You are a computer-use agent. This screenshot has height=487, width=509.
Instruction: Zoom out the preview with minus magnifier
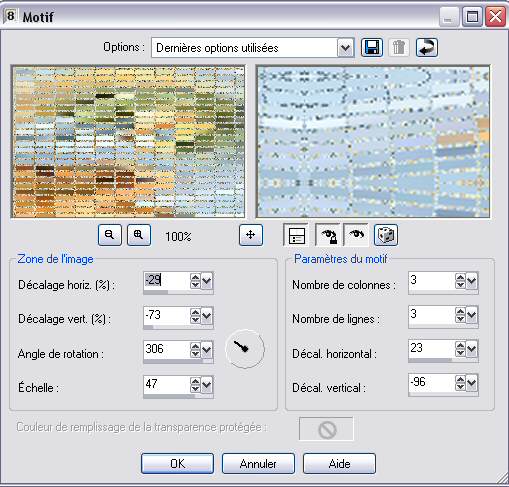click(110, 235)
